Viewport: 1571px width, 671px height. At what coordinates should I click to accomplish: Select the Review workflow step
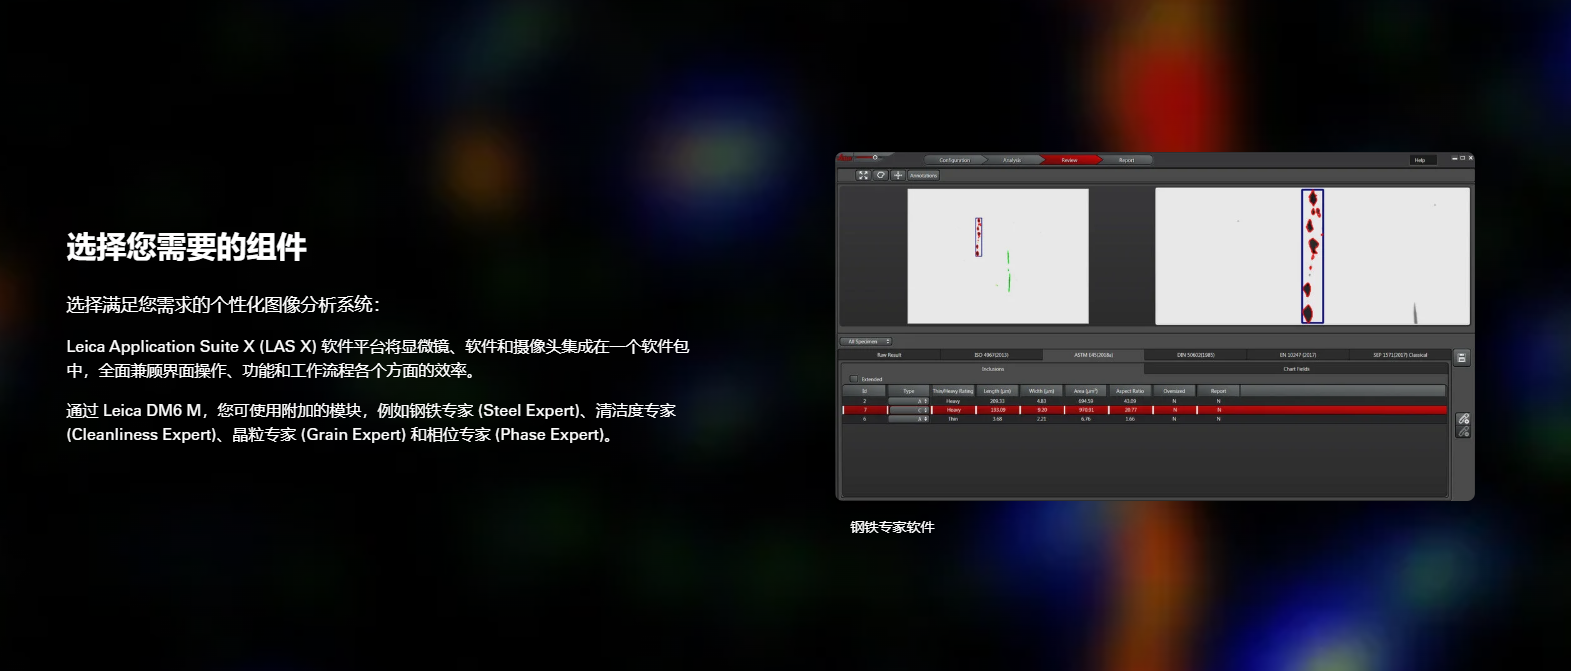tap(1069, 160)
